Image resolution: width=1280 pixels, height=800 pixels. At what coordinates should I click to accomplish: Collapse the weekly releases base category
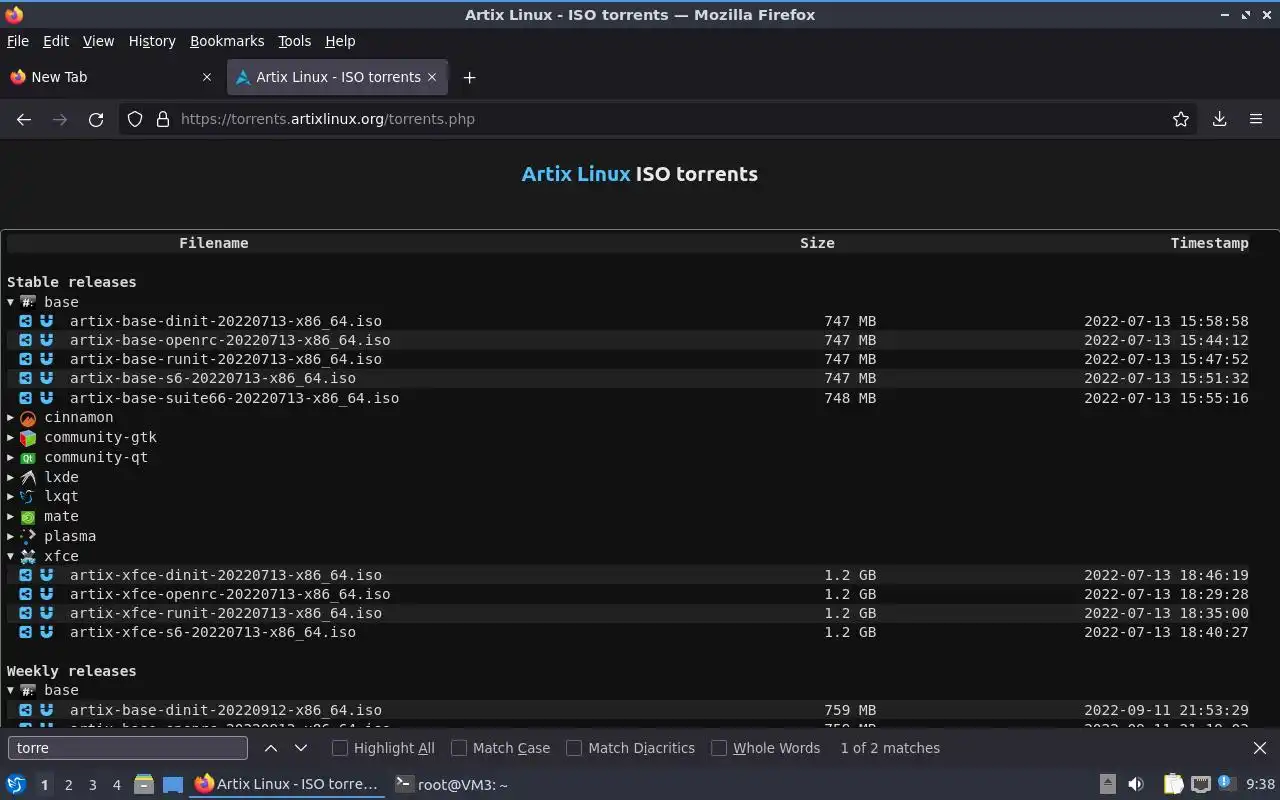coord(11,690)
